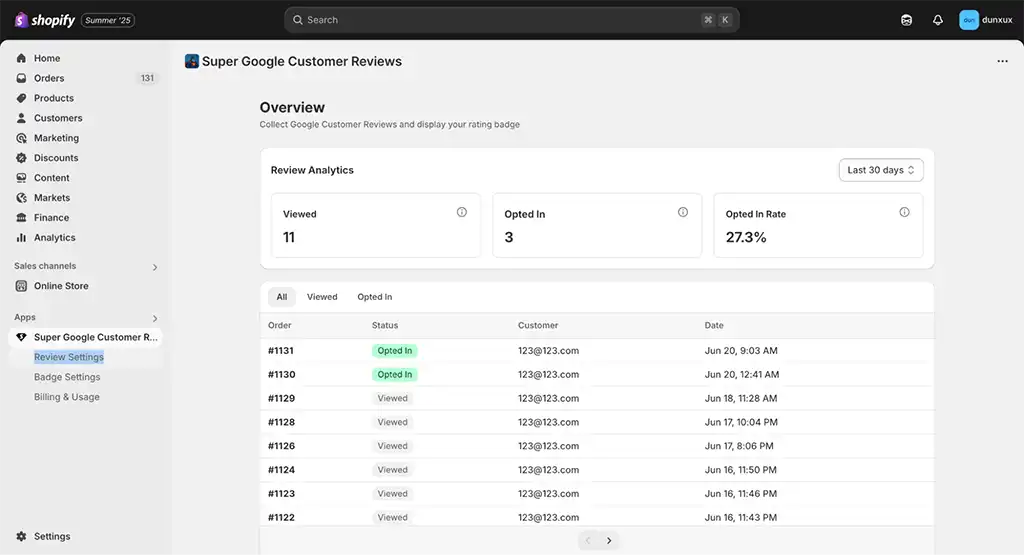Select the All tab

[x=281, y=297]
